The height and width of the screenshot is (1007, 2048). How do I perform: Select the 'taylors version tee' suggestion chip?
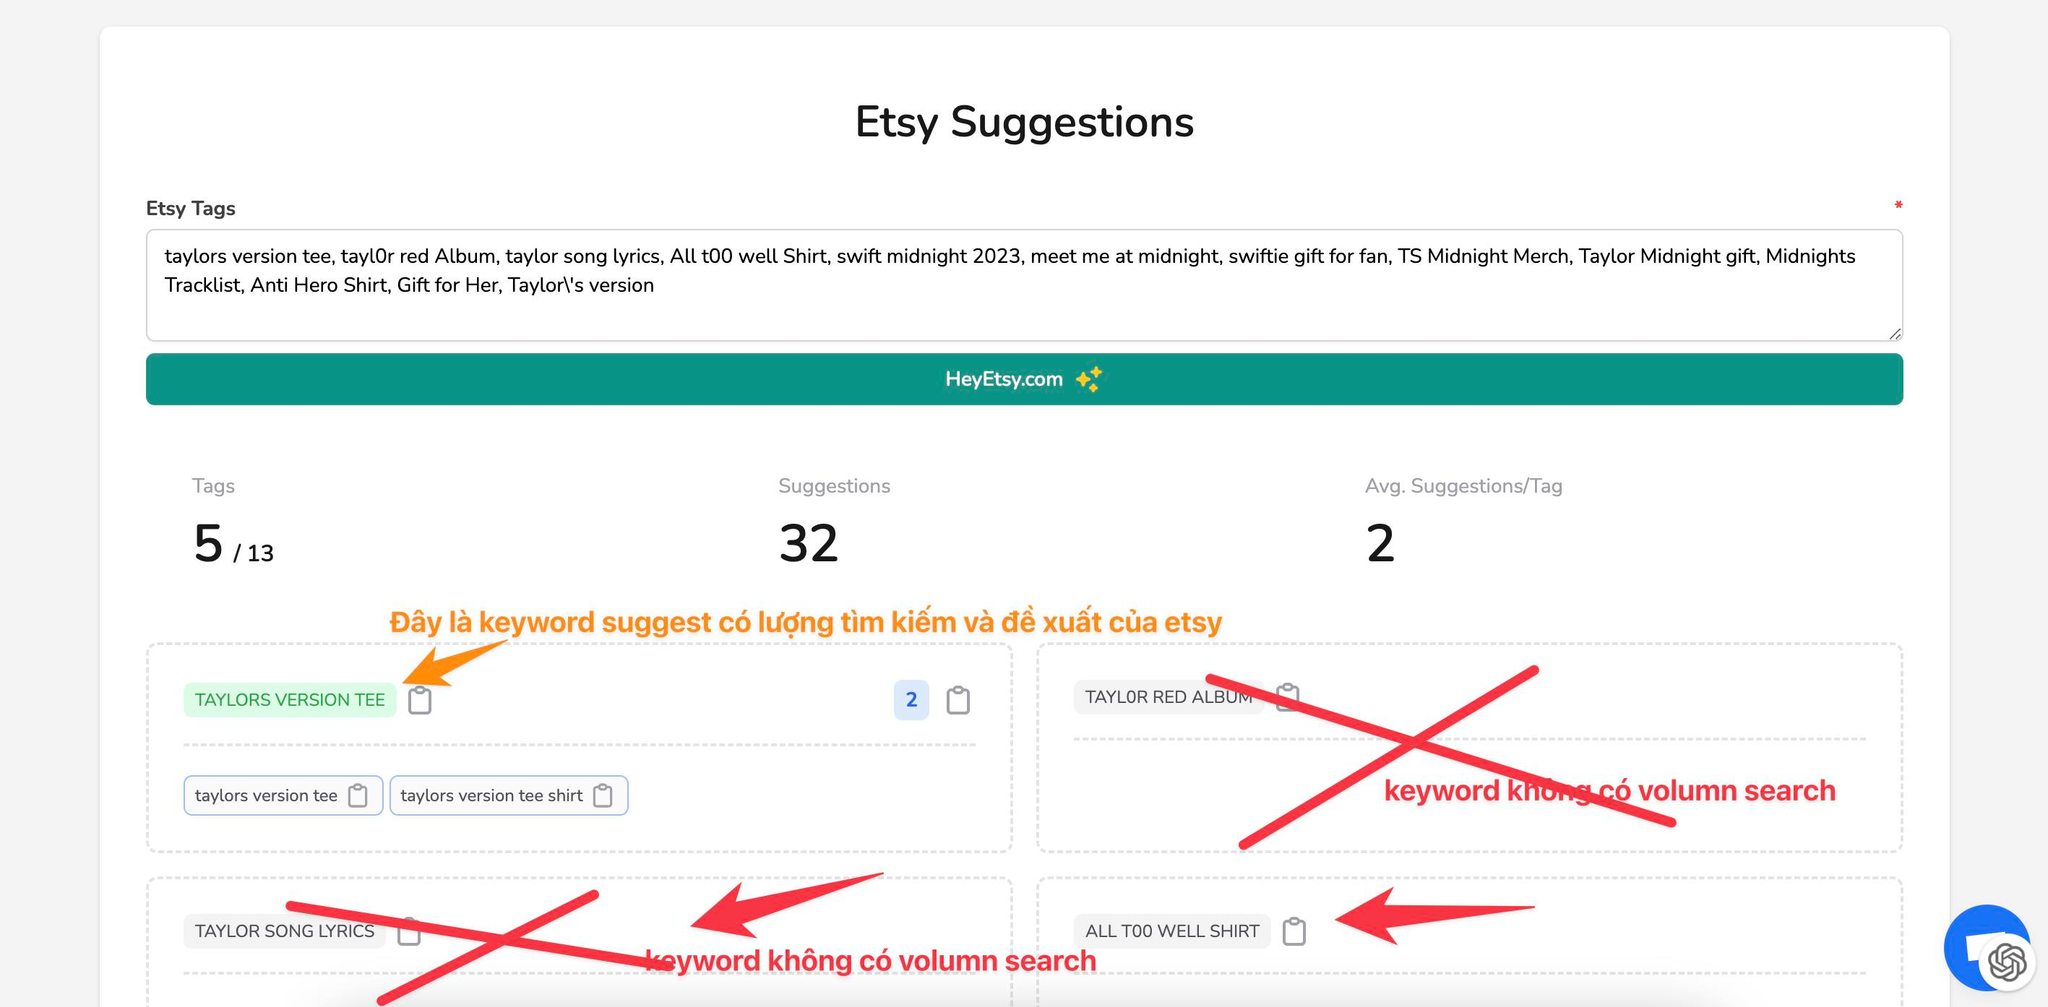coord(283,796)
